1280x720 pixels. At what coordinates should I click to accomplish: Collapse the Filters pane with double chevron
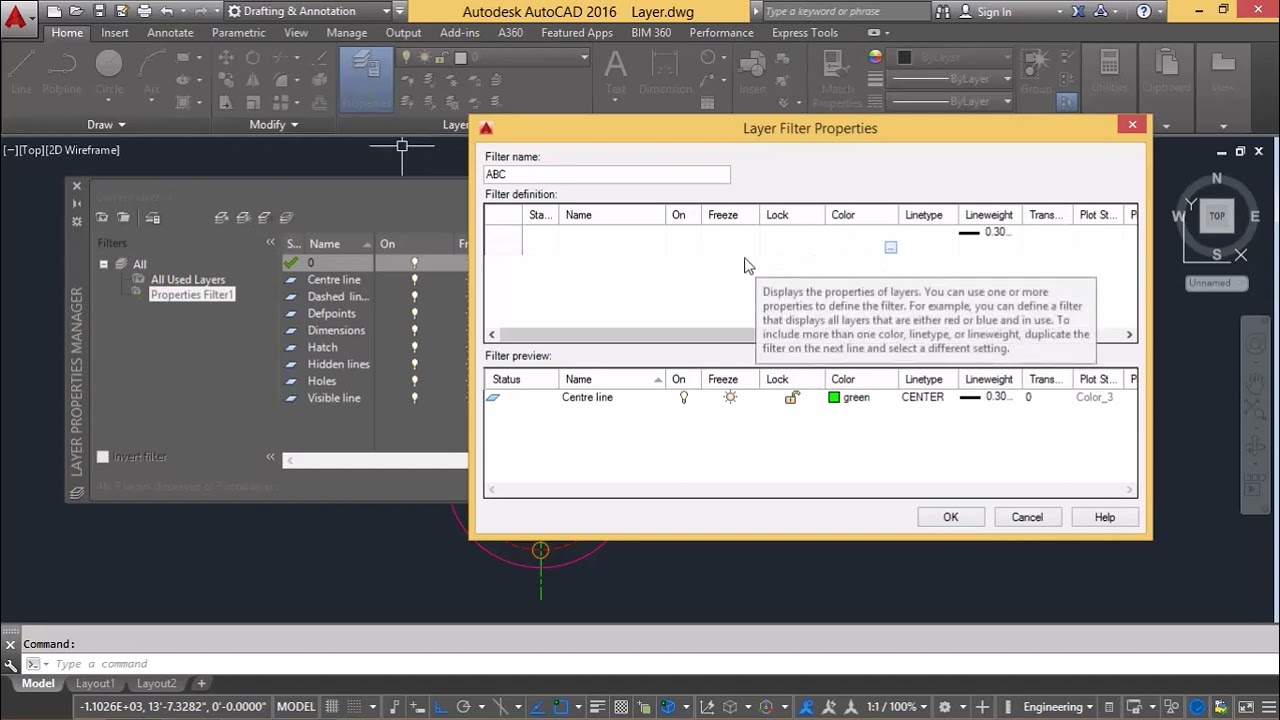270,243
